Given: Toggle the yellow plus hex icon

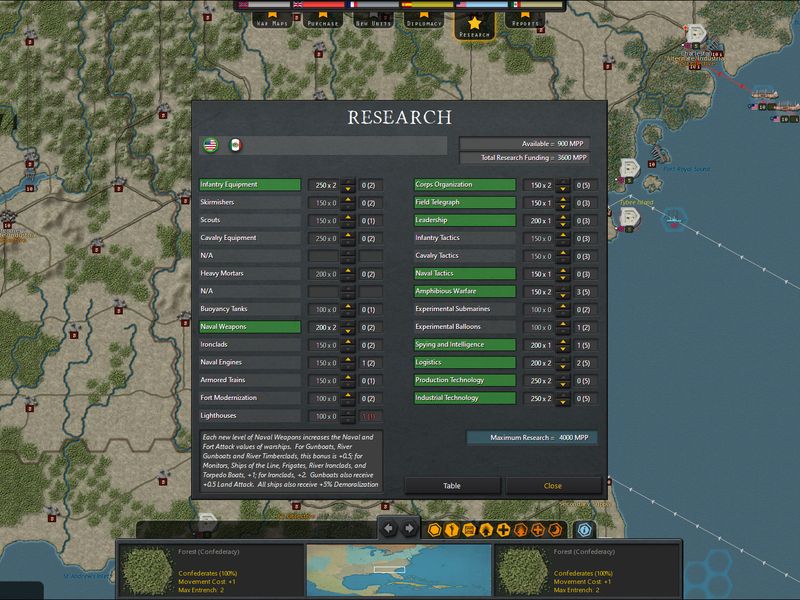Looking at the screenshot, I should 504,530.
